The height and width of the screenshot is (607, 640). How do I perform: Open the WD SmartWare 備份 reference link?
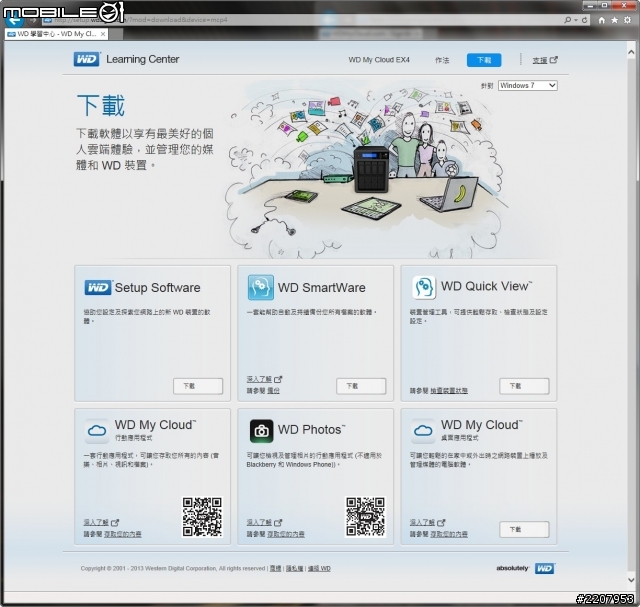point(273,391)
